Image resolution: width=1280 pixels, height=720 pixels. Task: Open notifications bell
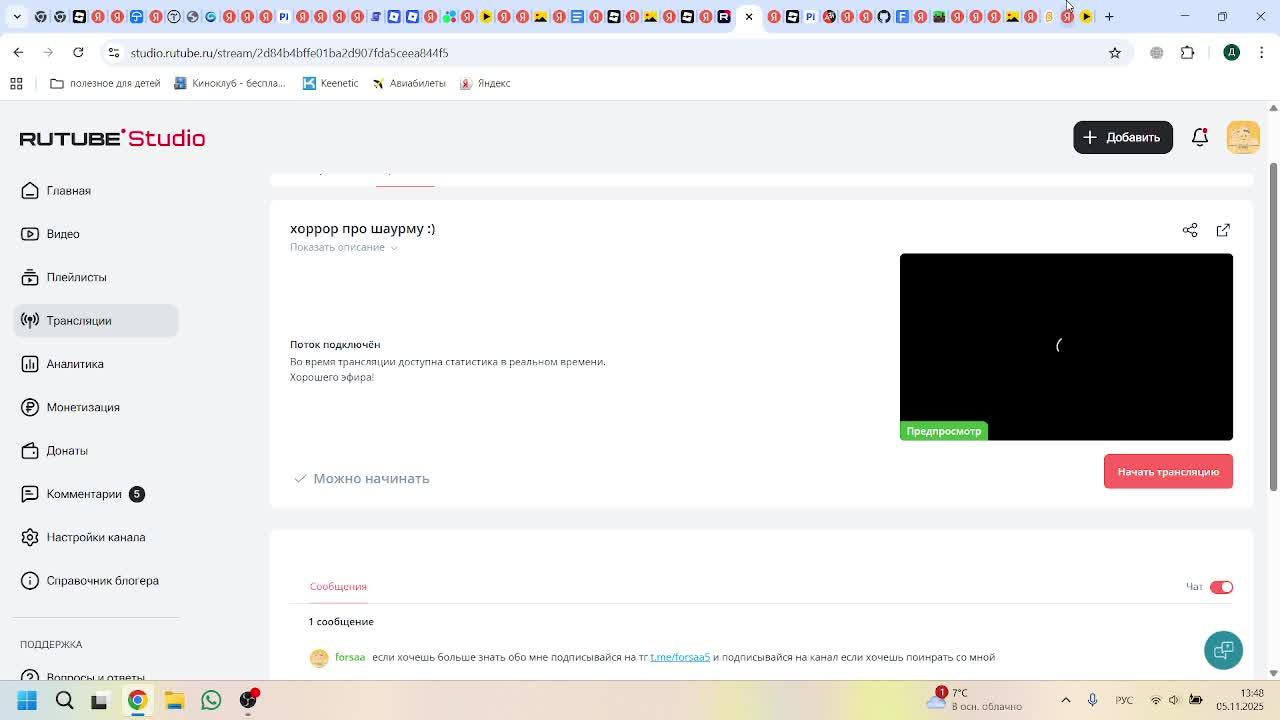click(1200, 137)
